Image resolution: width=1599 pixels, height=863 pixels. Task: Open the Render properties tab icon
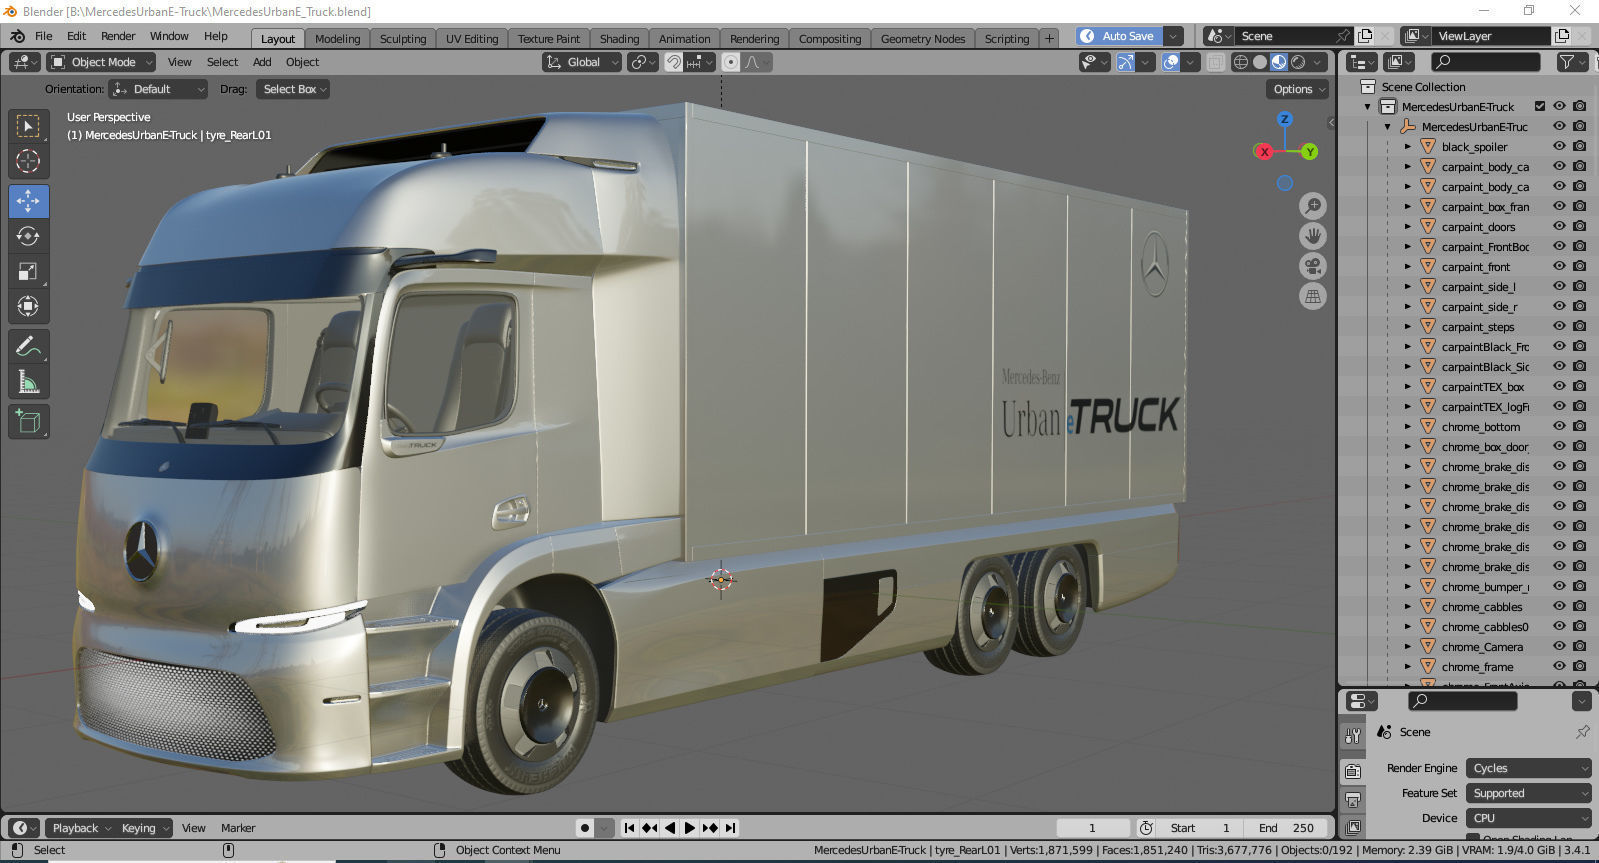tap(1353, 771)
